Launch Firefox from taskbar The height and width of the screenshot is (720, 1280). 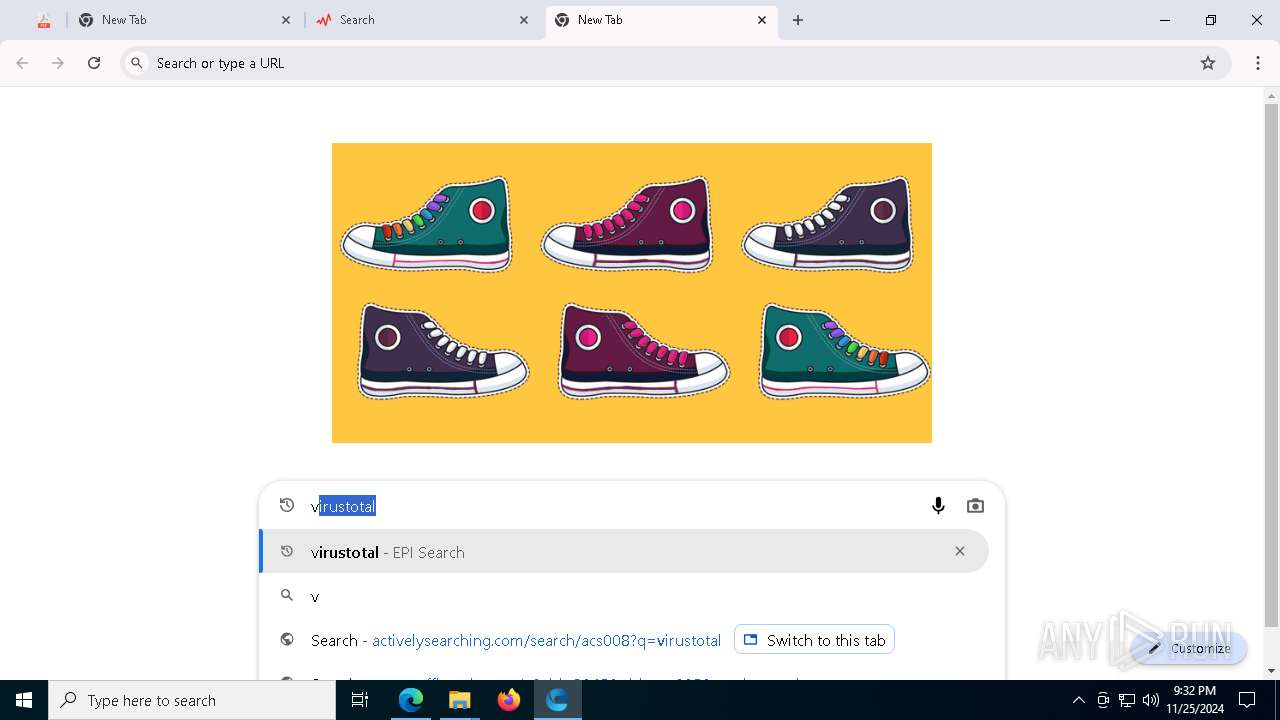coord(509,700)
